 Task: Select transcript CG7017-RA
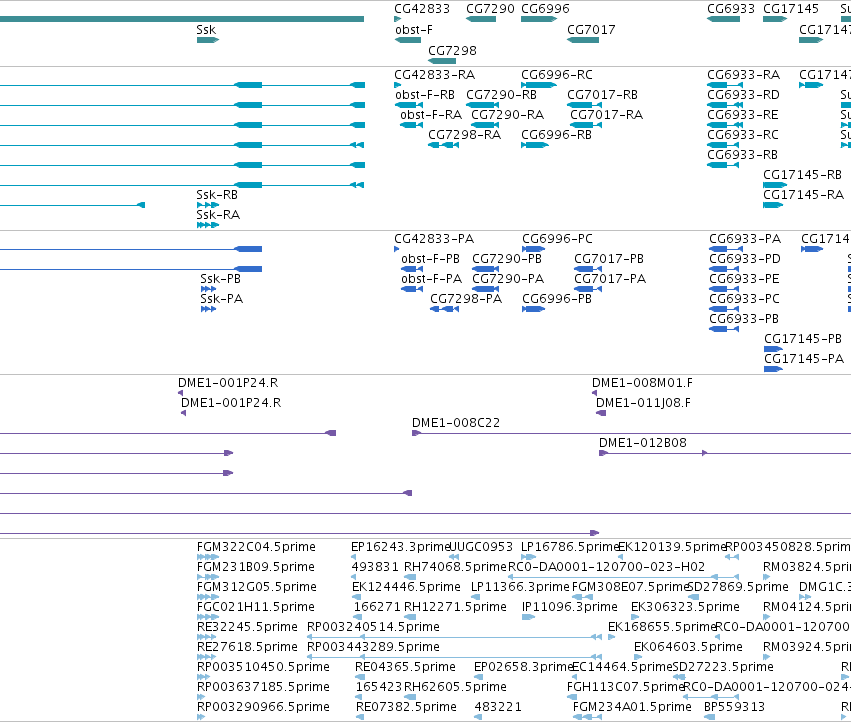(x=606, y=115)
